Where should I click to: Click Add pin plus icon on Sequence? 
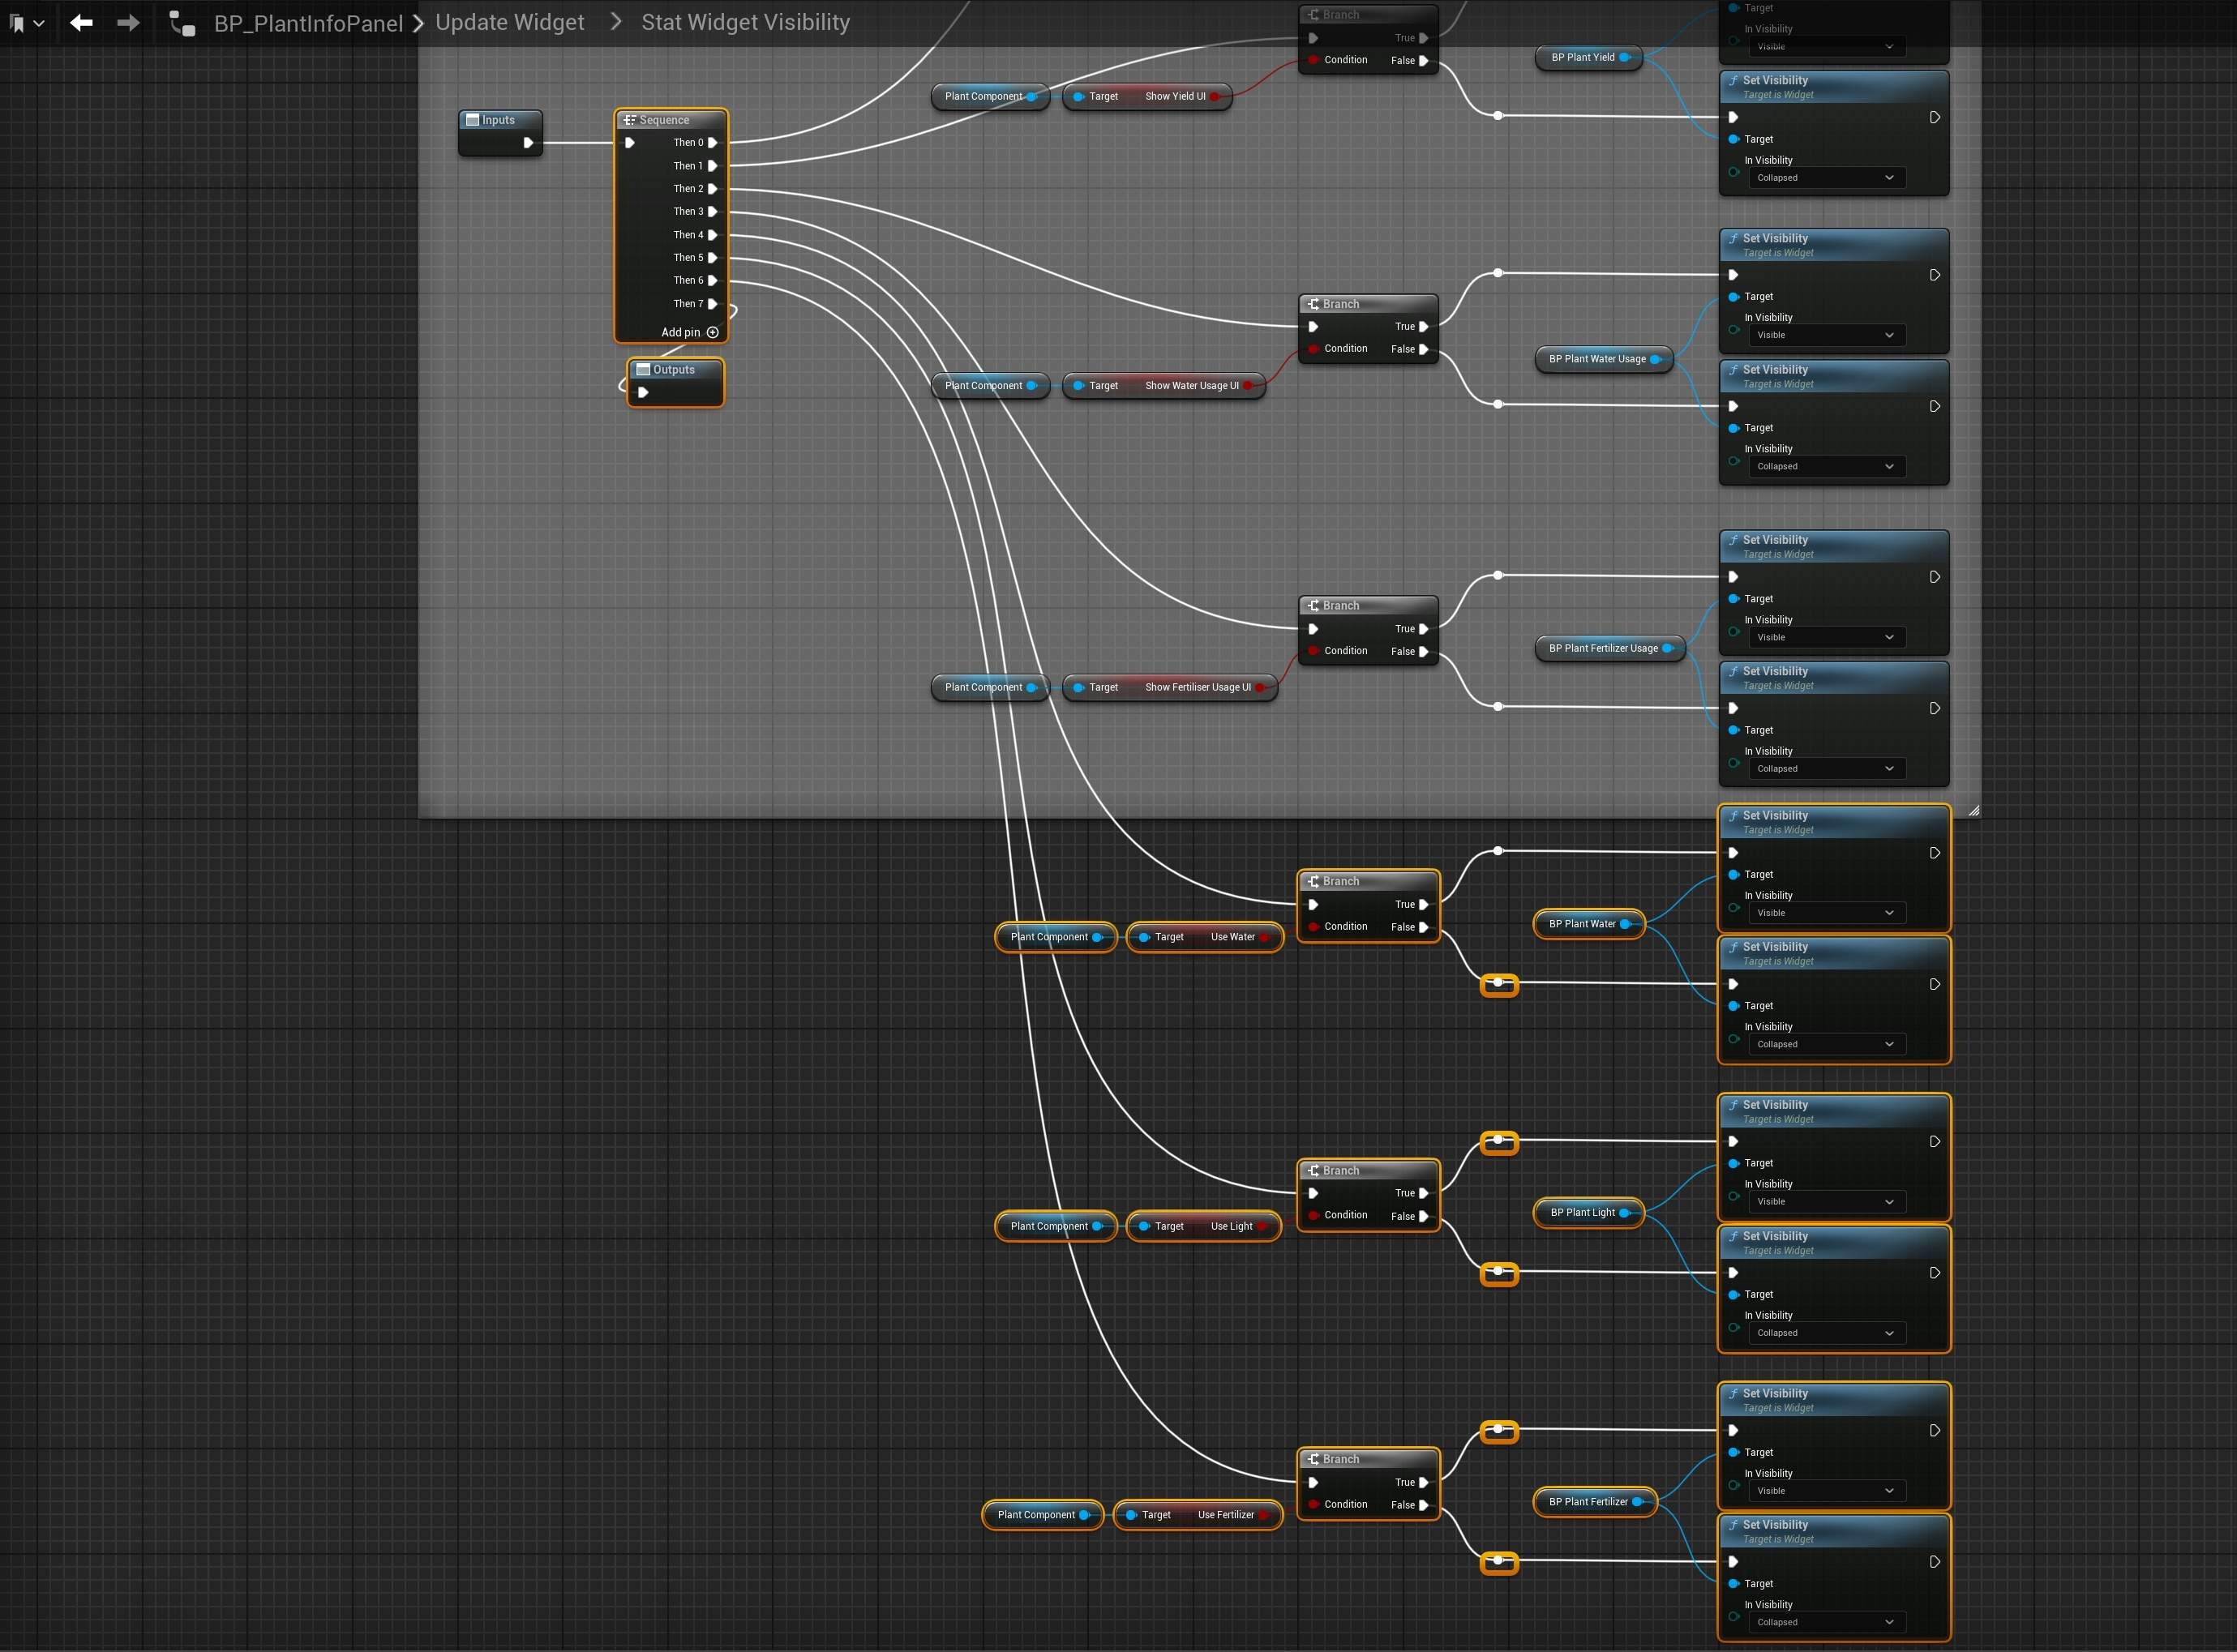pyautogui.click(x=712, y=332)
